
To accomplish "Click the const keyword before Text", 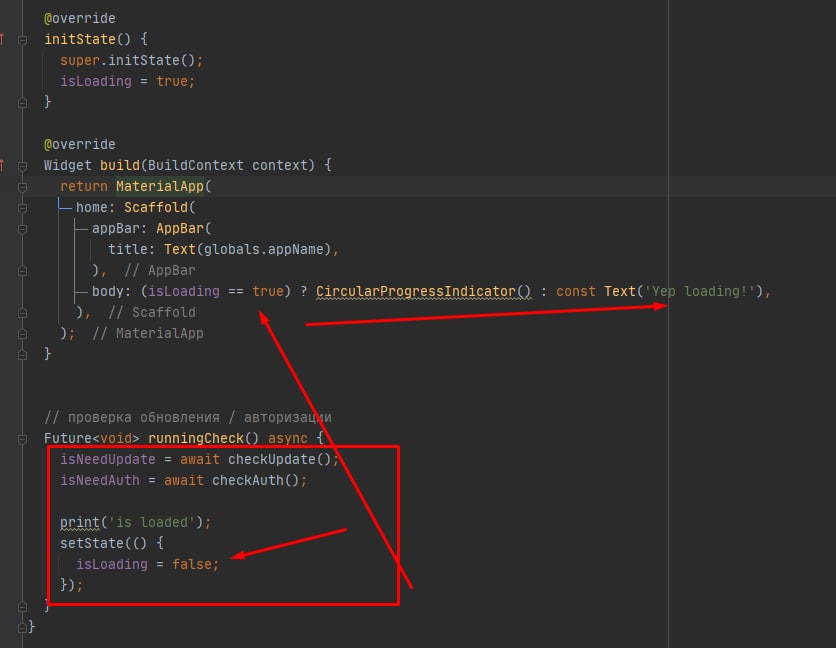I will point(576,291).
